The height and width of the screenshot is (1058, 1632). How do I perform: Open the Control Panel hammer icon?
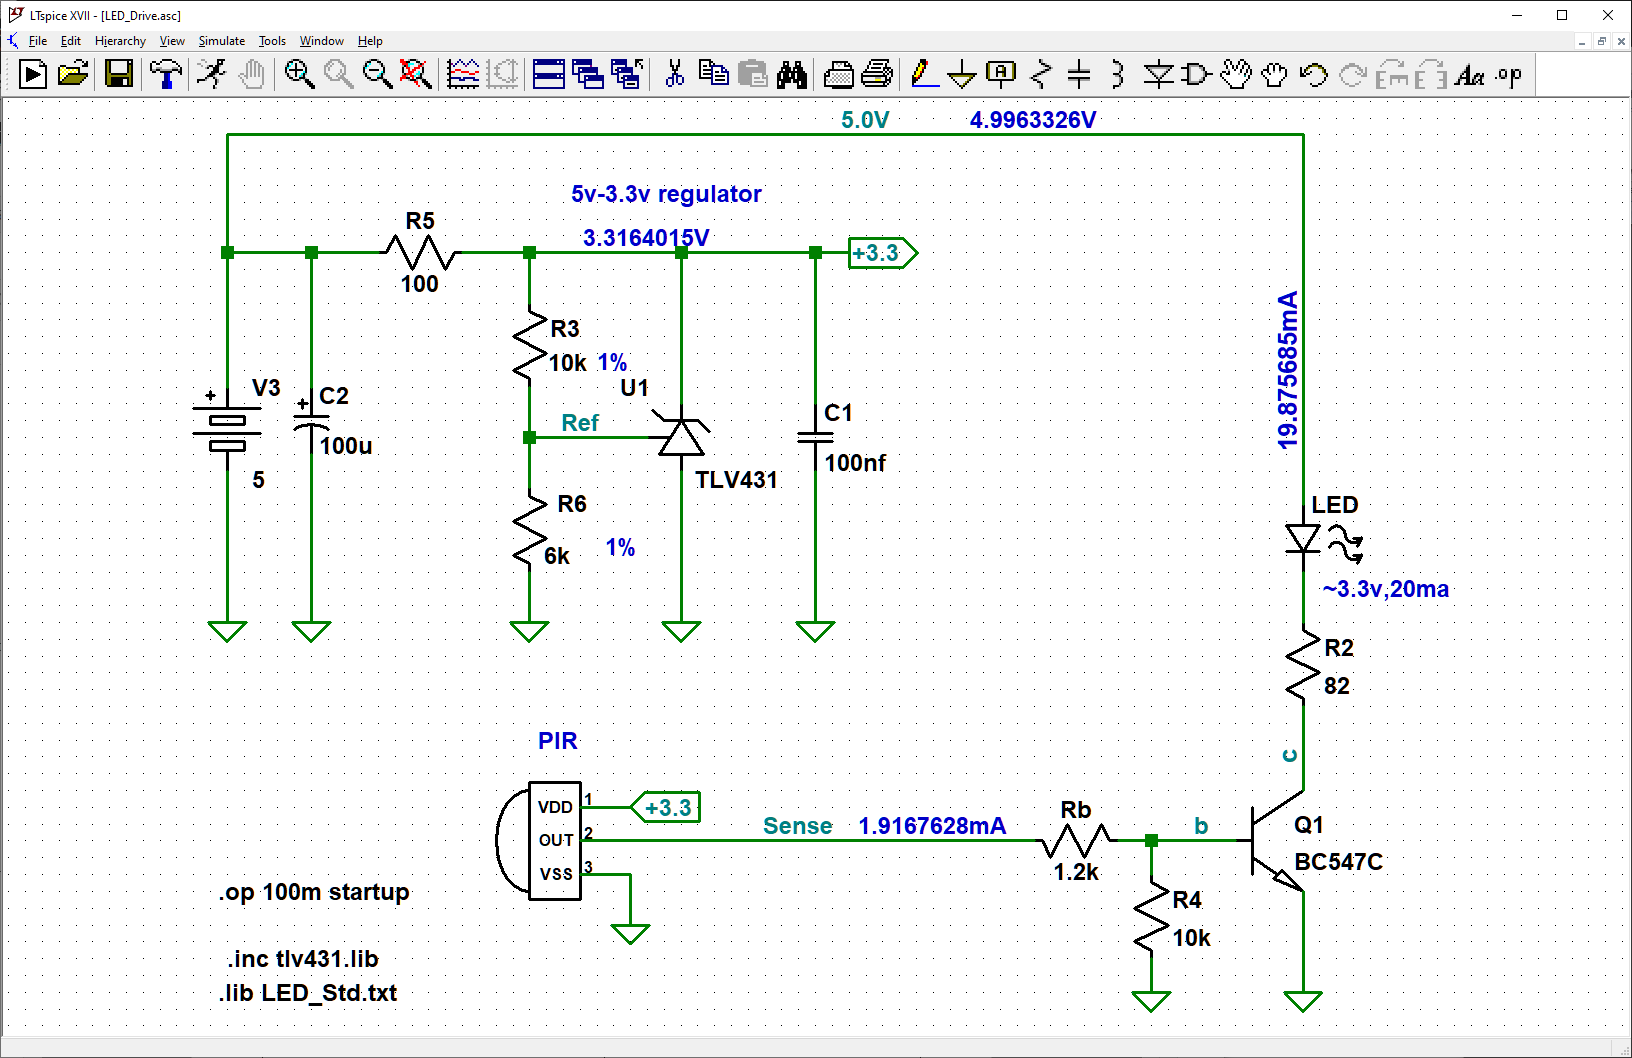[166, 74]
